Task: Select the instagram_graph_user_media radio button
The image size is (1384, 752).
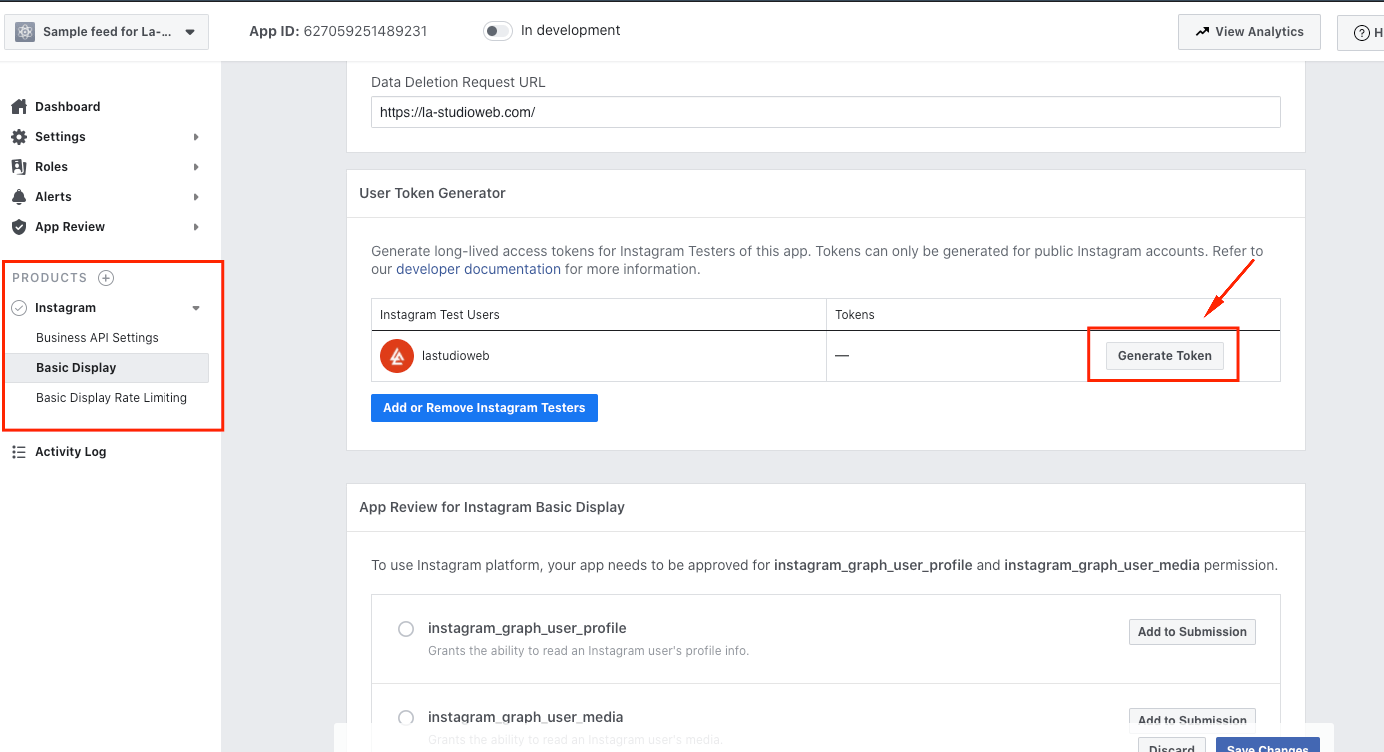Action: point(406,717)
